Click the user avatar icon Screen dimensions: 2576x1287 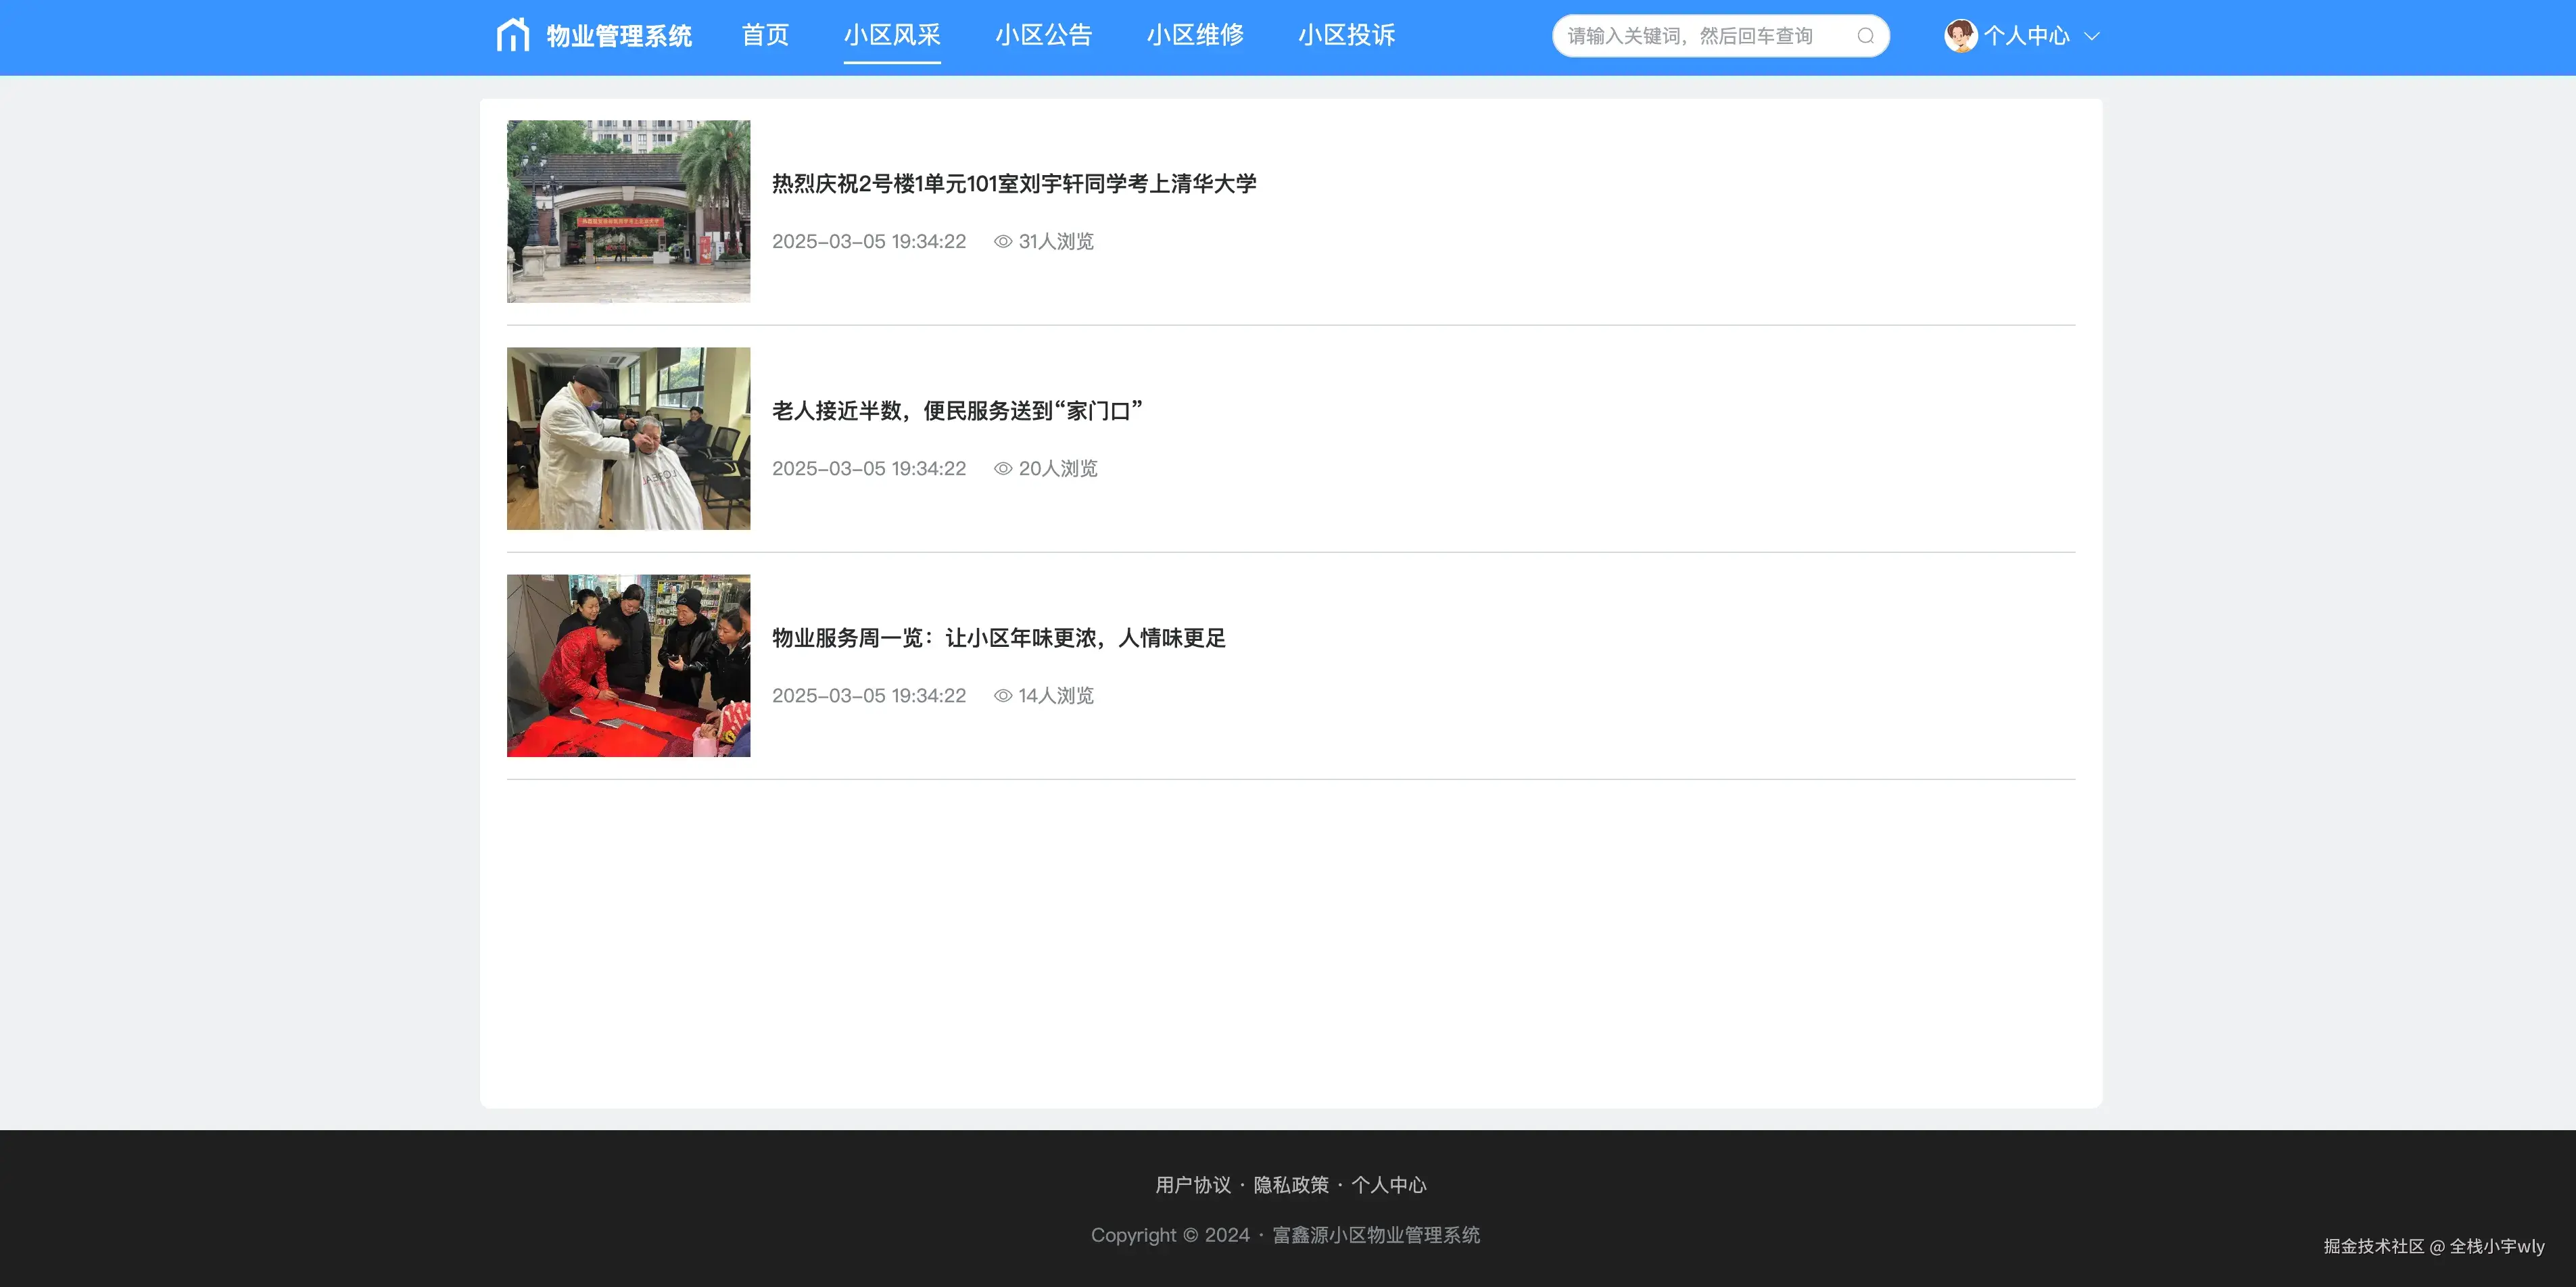pyautogui.click(x=1960, y=36)
